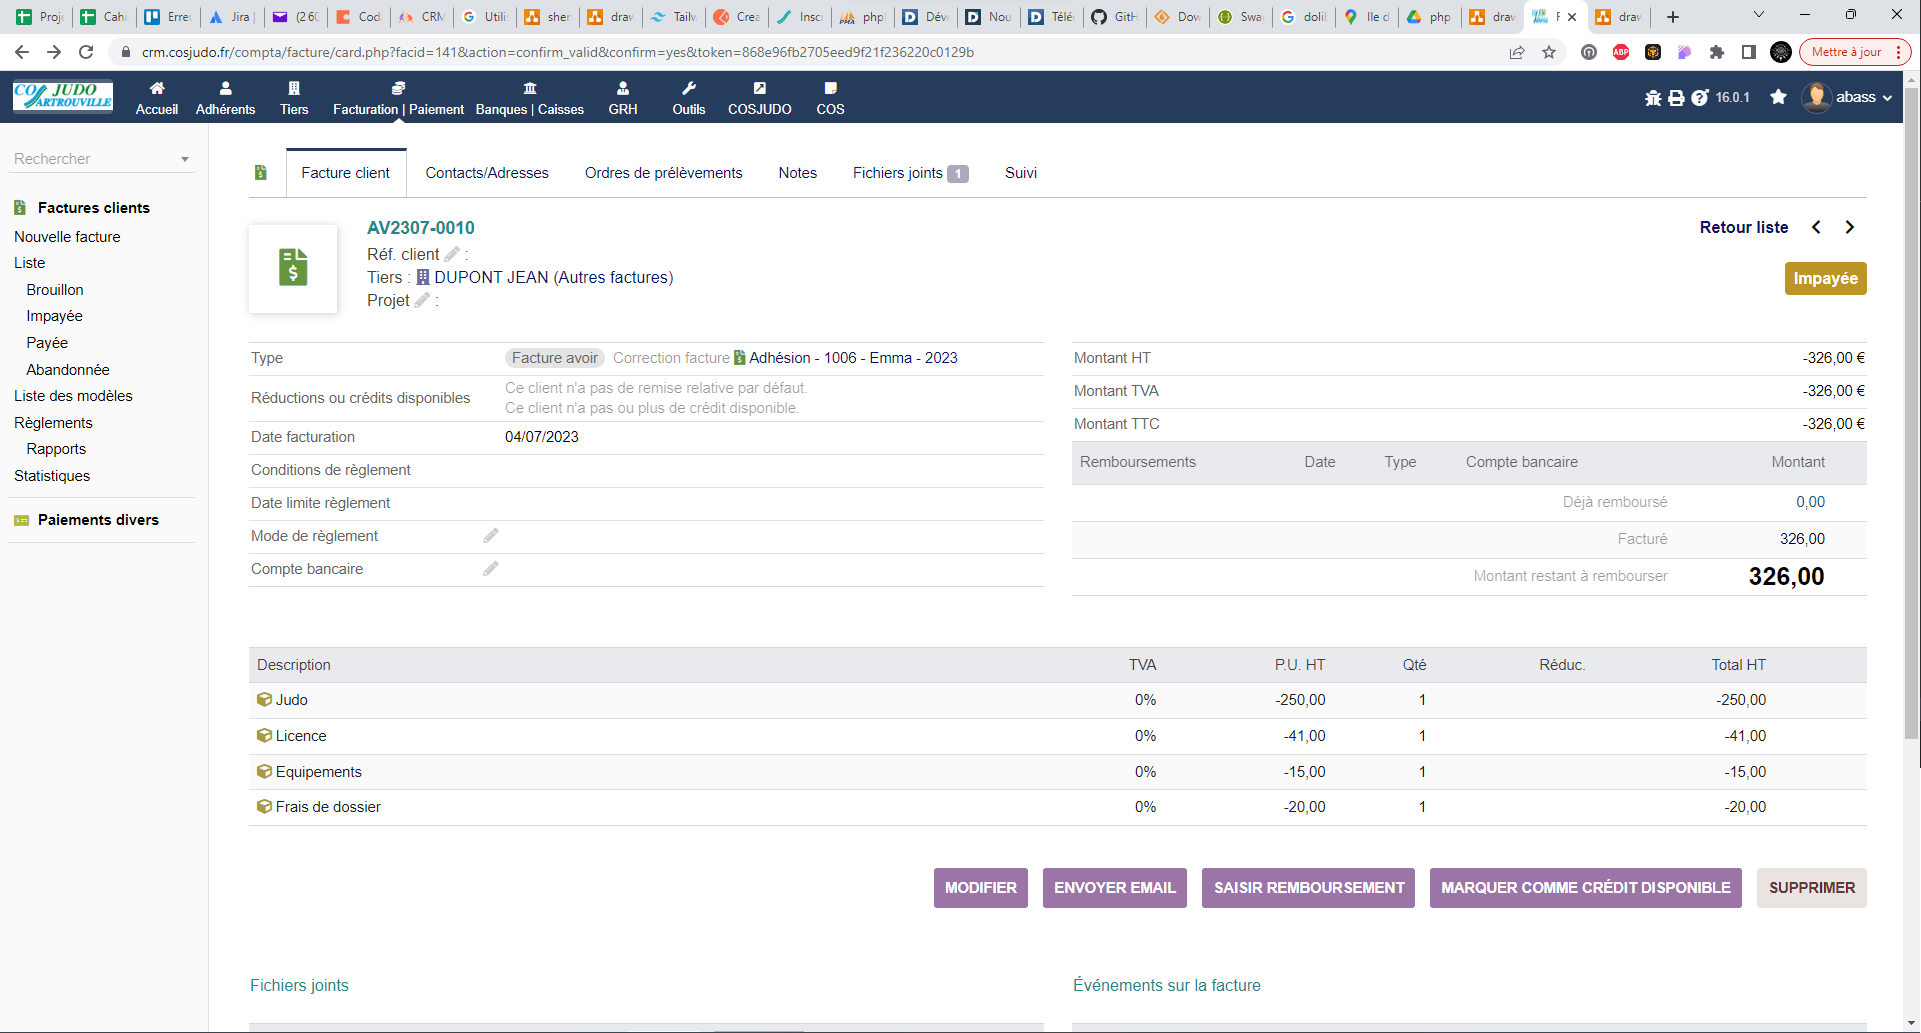Viewport: 1921px width, 1033px height.
Task: Open the browser extensions puzzle icon
Action: pos(1717,52)
